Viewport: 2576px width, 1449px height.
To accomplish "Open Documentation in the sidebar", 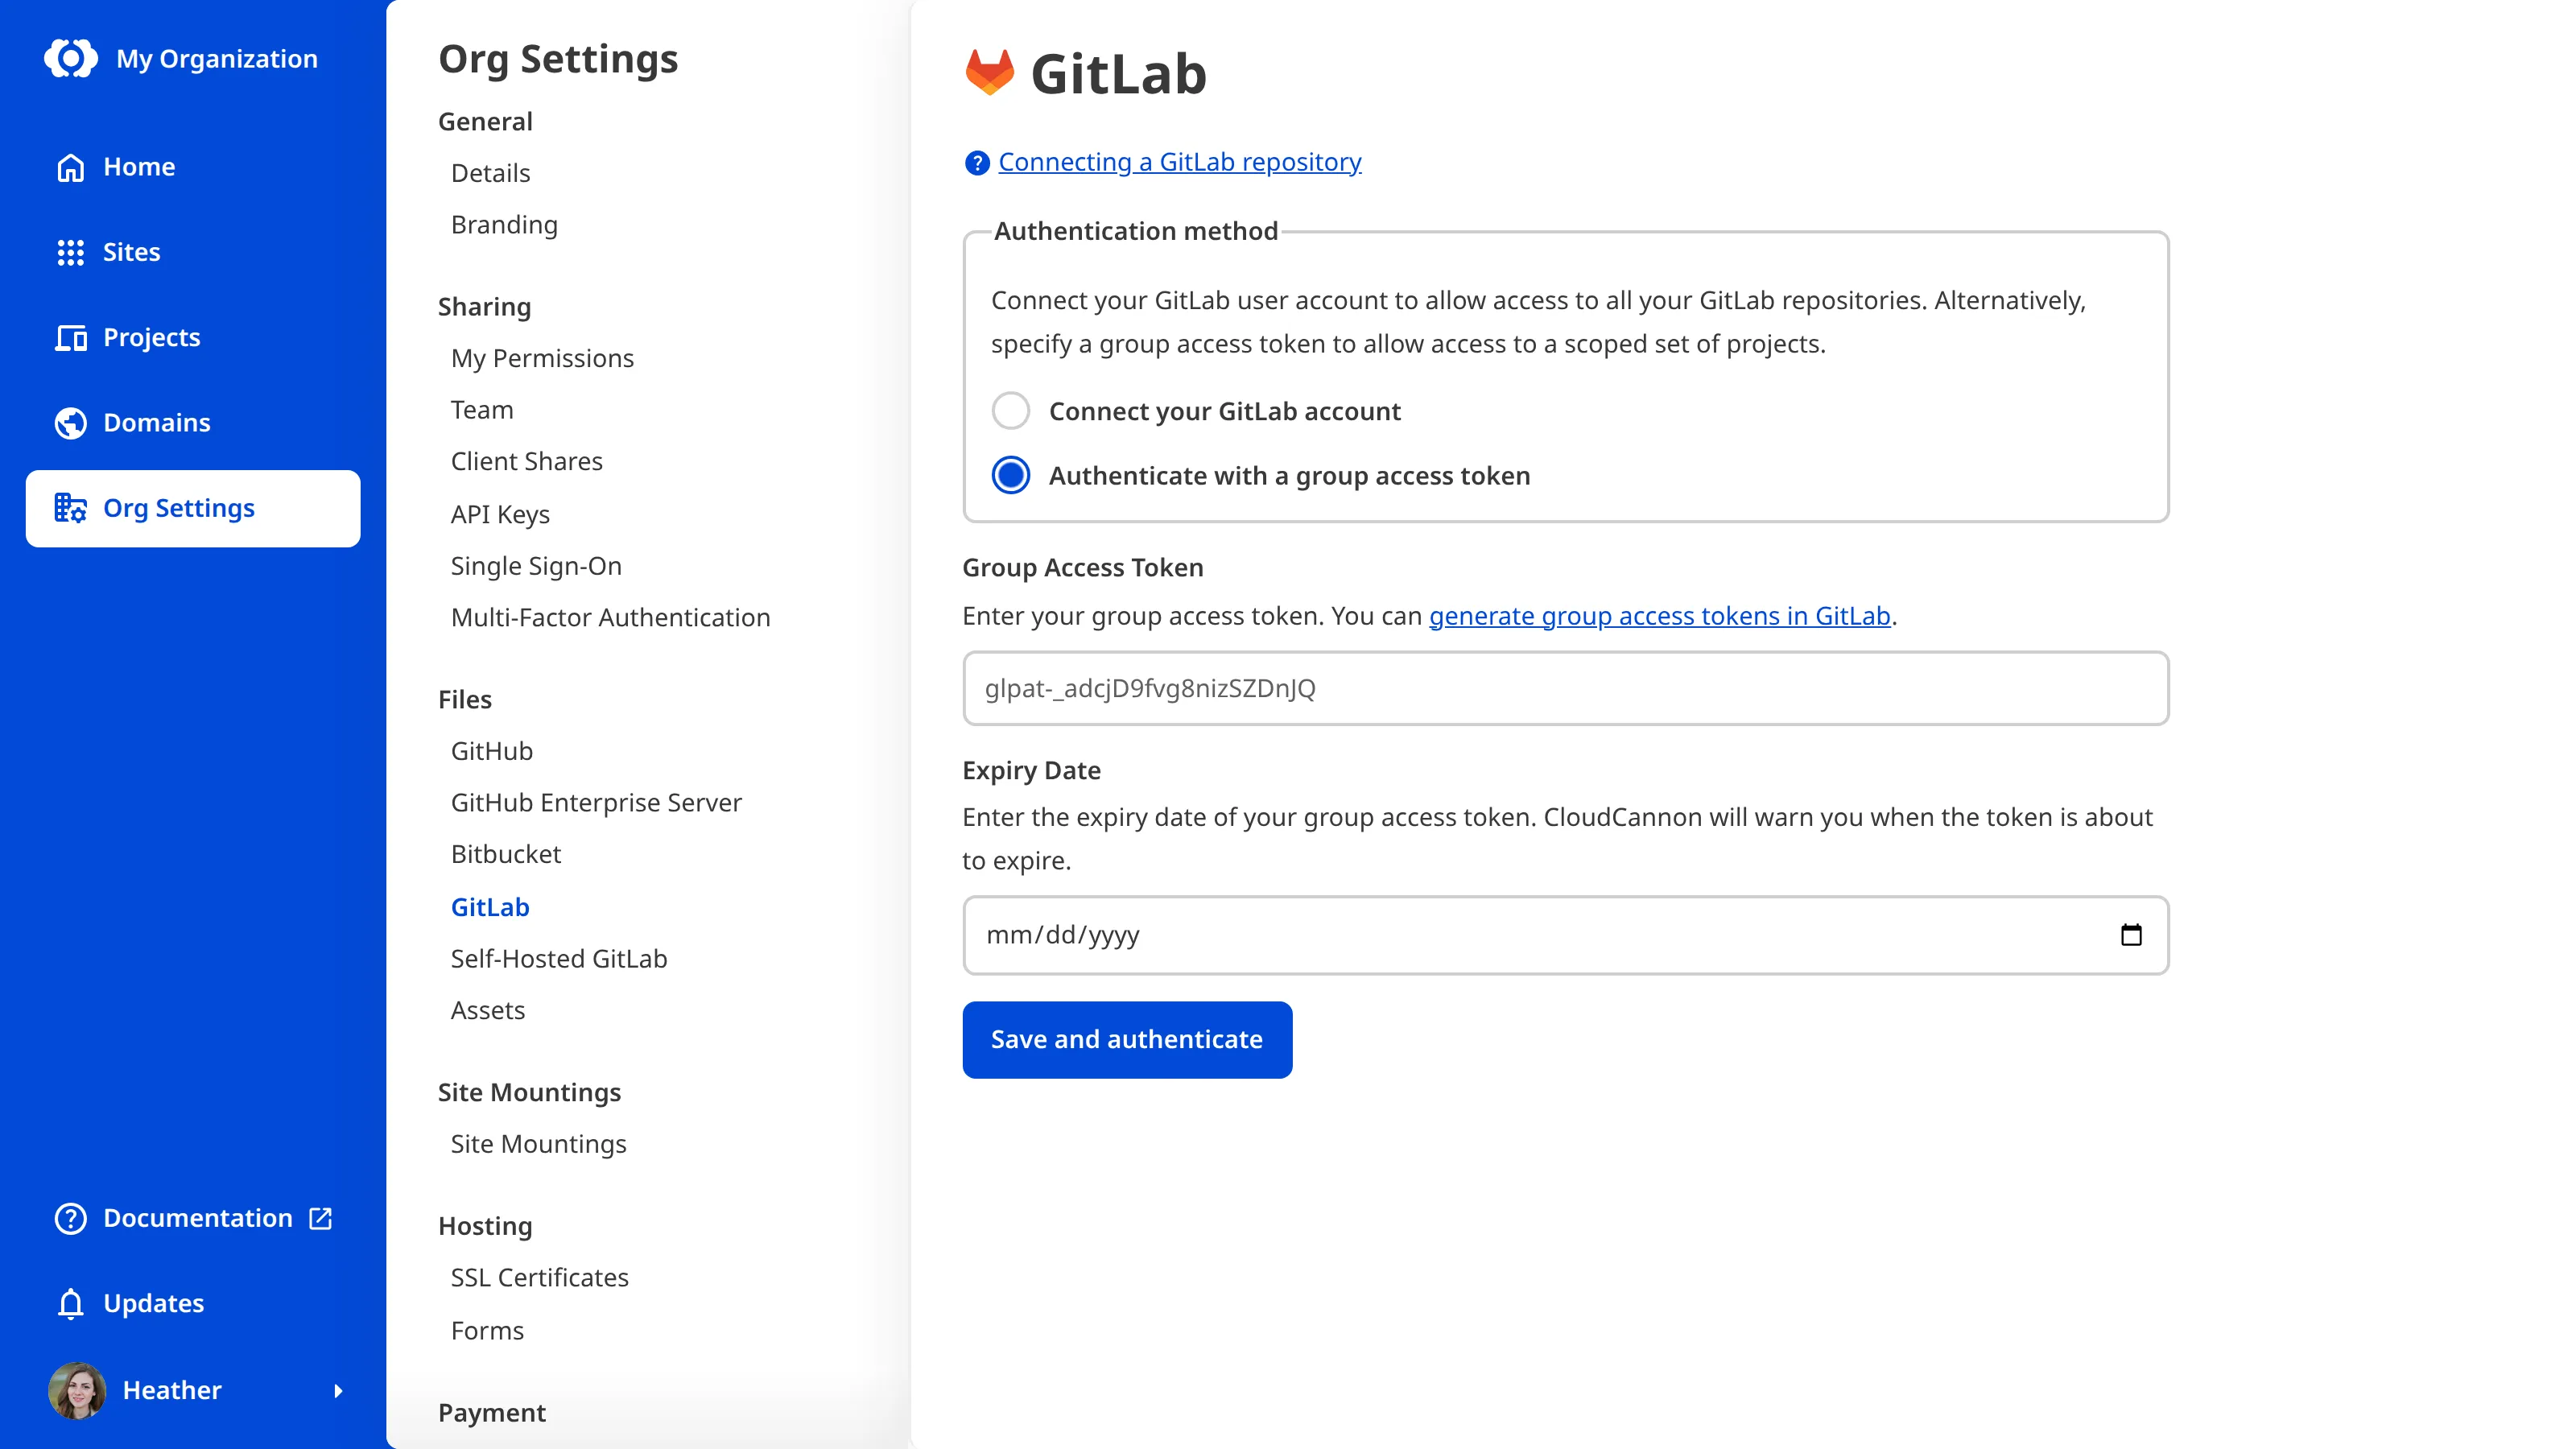I will coord(192,1218).
